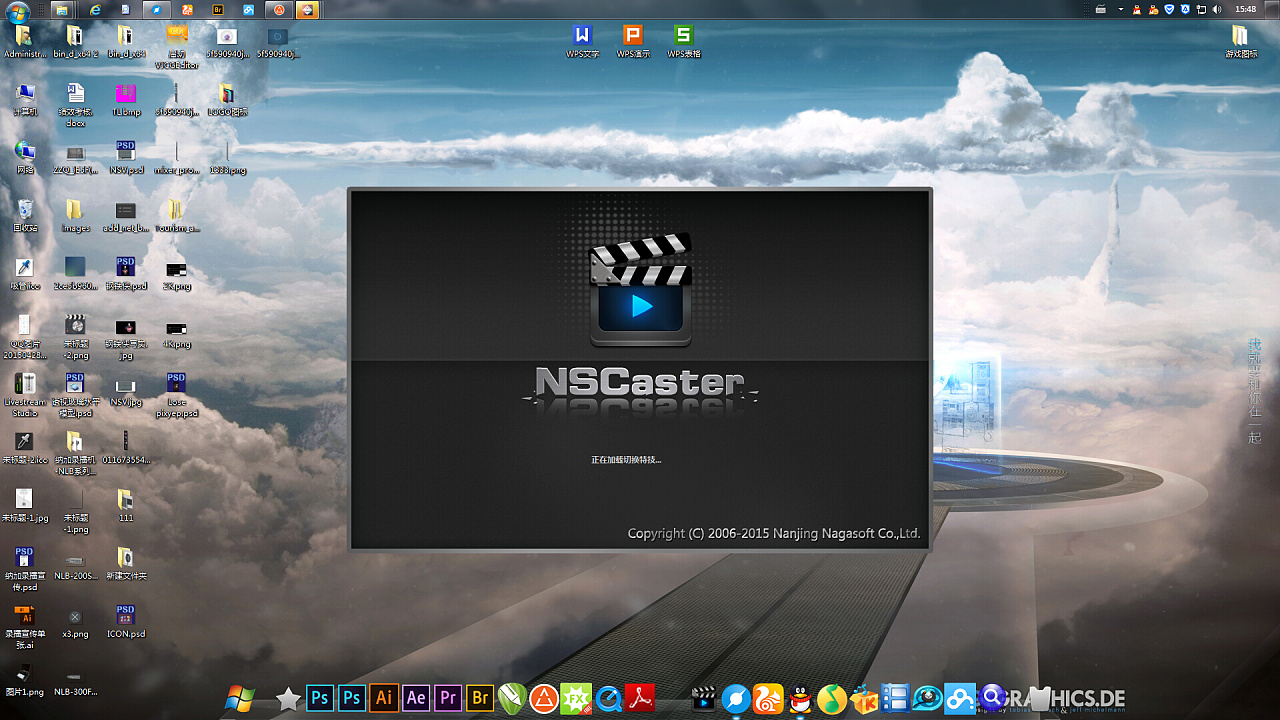Select the tourism_a... folder icon
1280x720 pixels.
point(176,216)
